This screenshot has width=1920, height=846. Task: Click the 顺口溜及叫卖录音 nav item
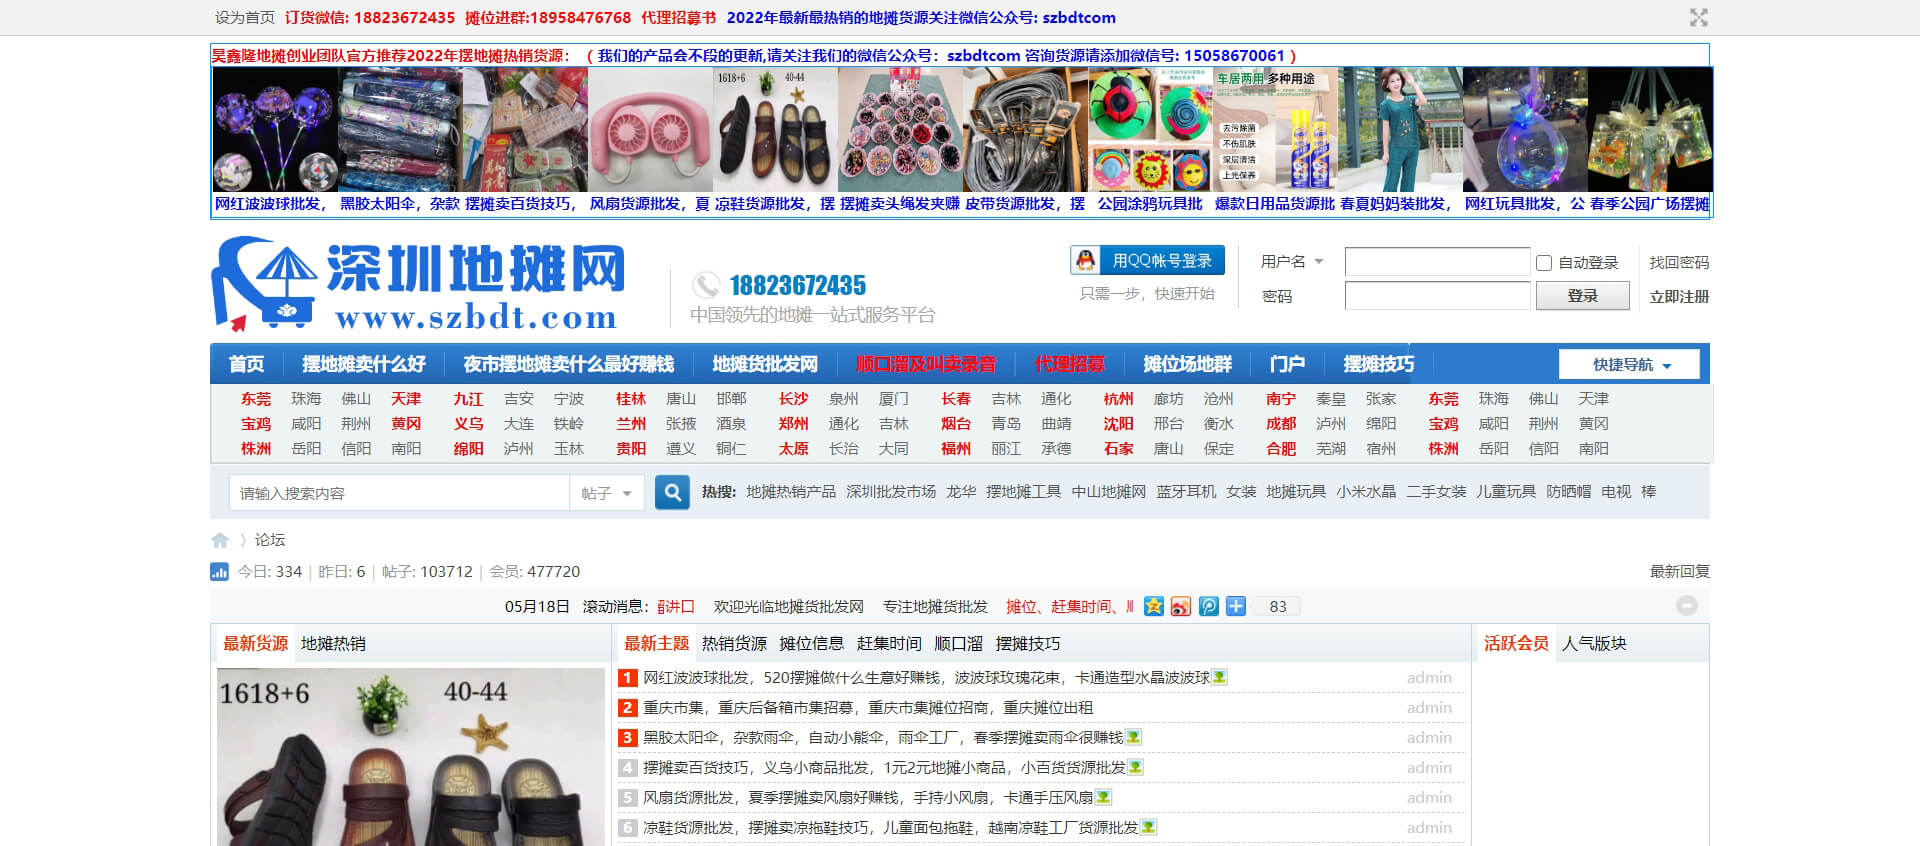[x=926, y=364]
